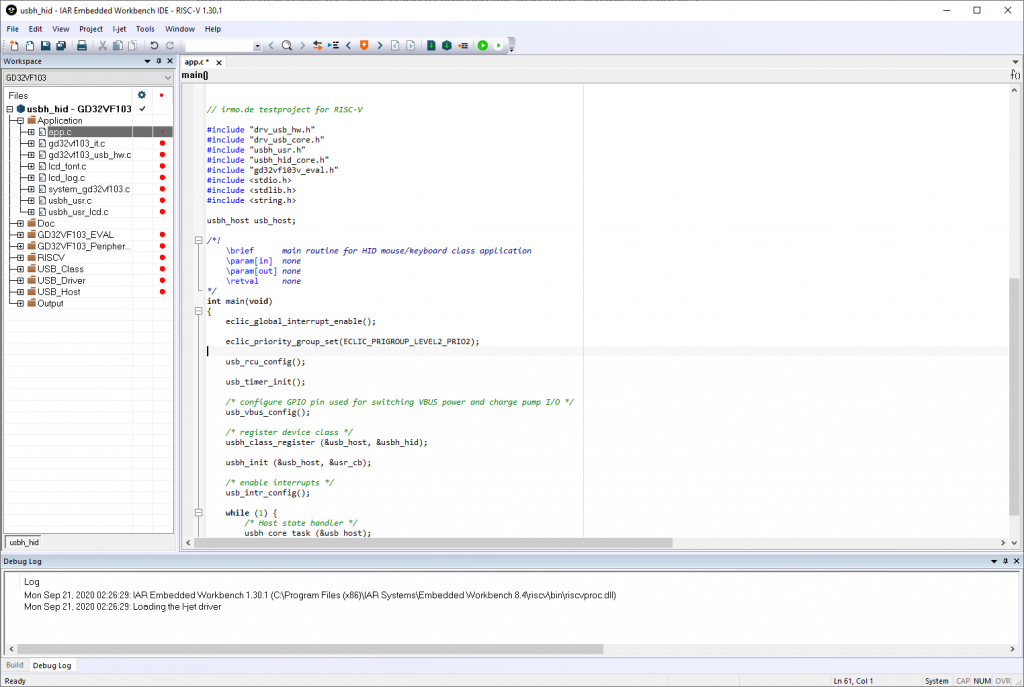
Task: Click the Find Previous arrow icon
Action: pos(271,45)
